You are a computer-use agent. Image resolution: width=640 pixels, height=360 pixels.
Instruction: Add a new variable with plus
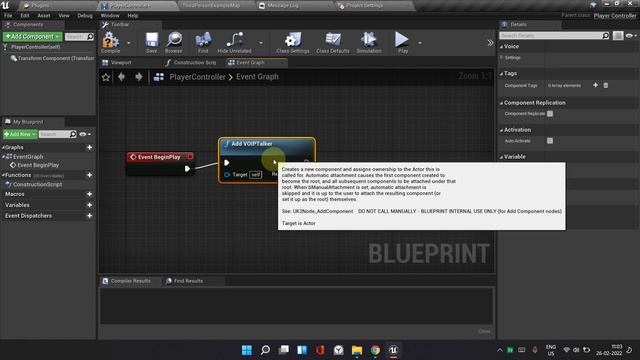pos(89,205)
